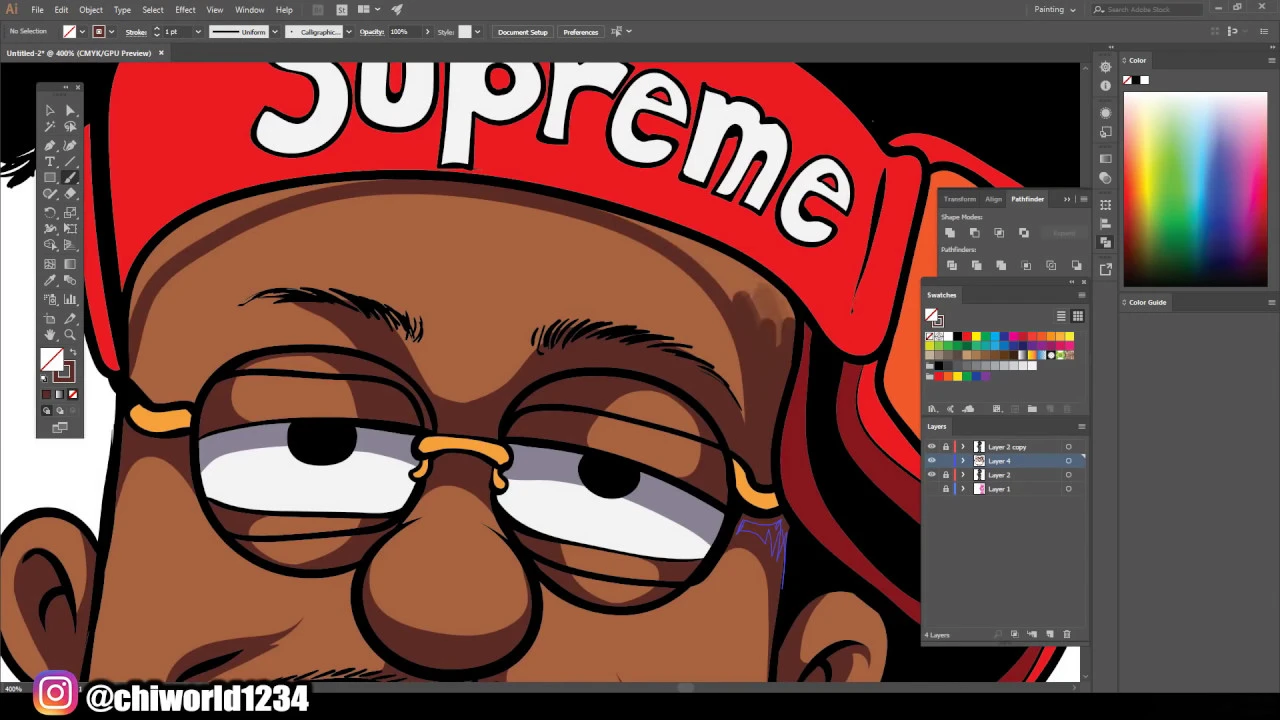Expand Layer 2 copy contents
Image resolution: width=1280 pixels, height=720 pixels.
click(963, 447)
